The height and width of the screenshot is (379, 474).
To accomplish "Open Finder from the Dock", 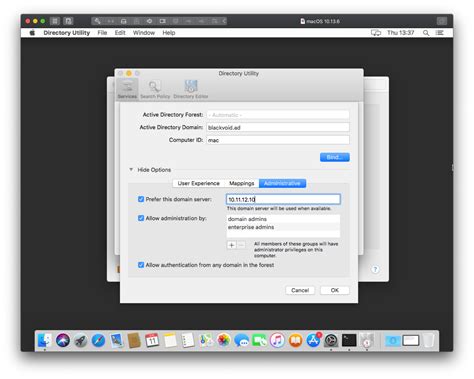I will click(x=44, y=340).
